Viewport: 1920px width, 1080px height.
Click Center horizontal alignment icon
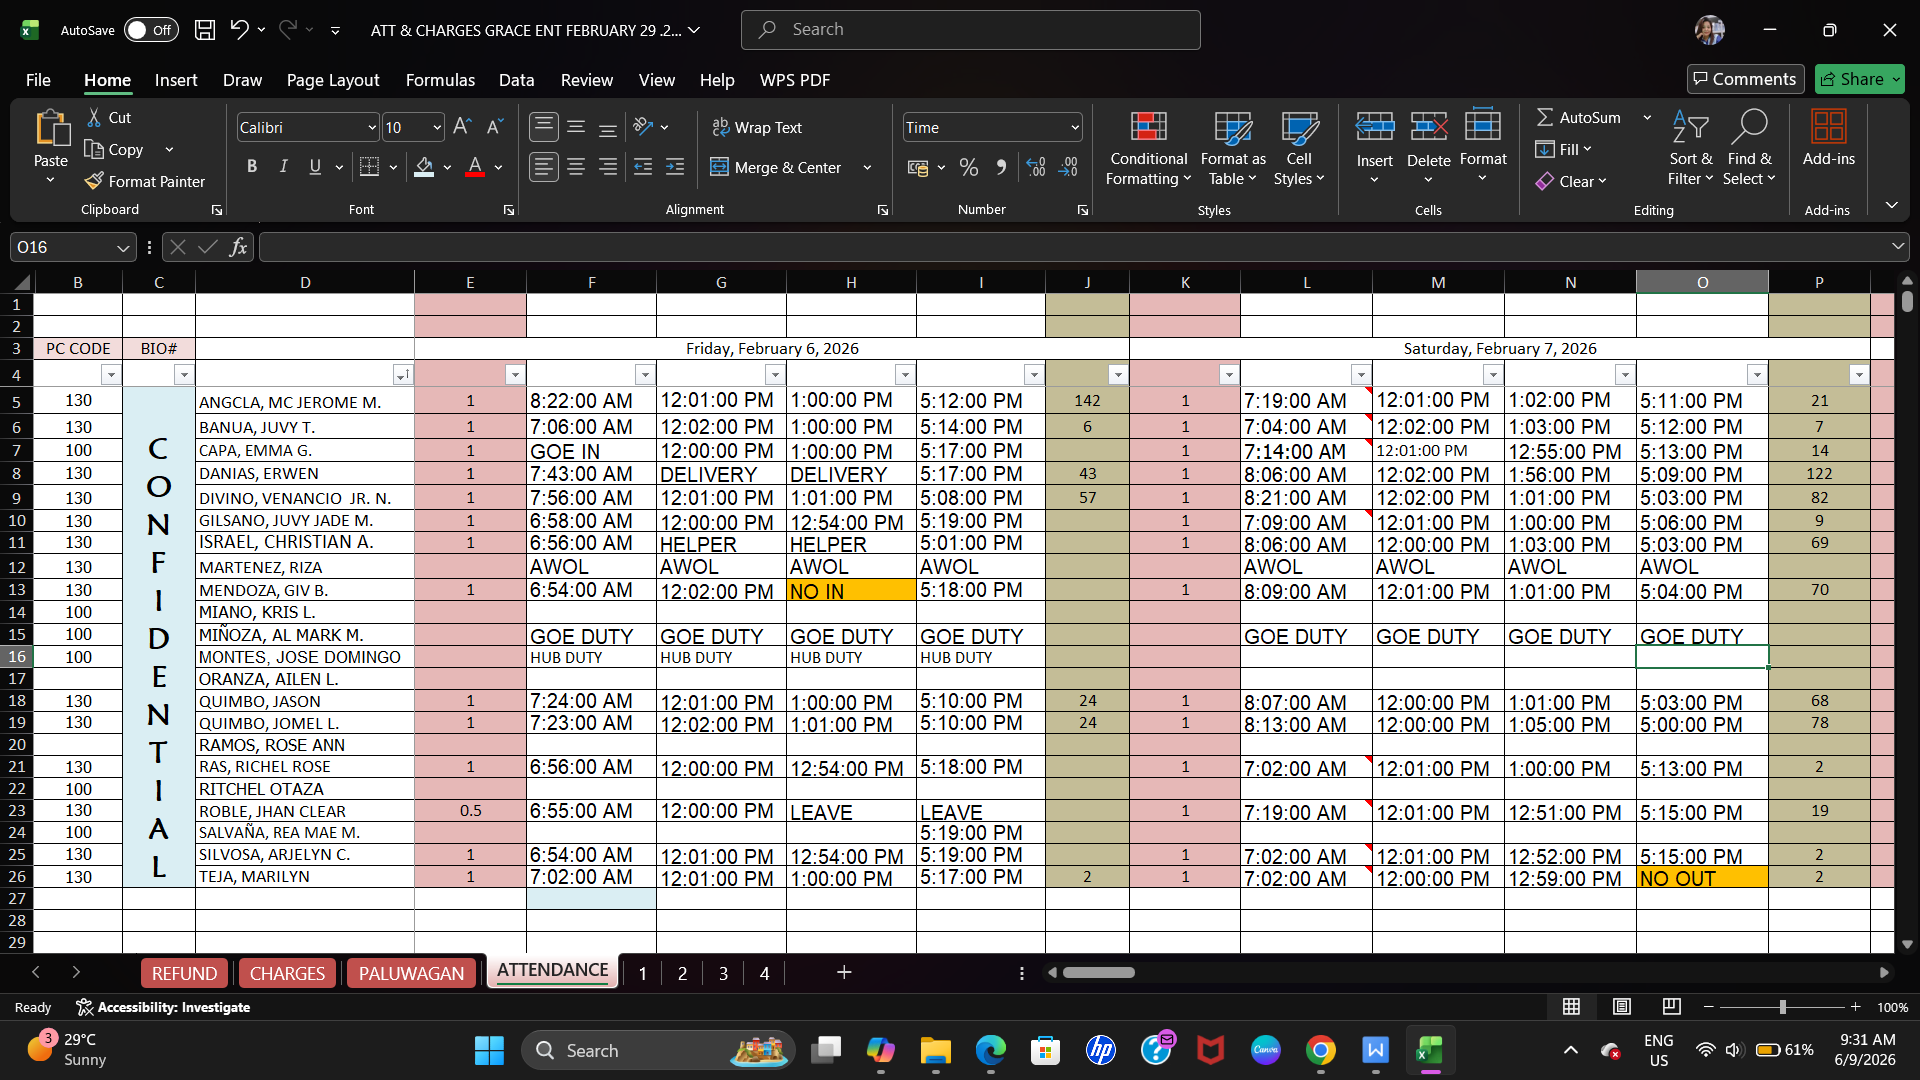(x=576, y=167)
